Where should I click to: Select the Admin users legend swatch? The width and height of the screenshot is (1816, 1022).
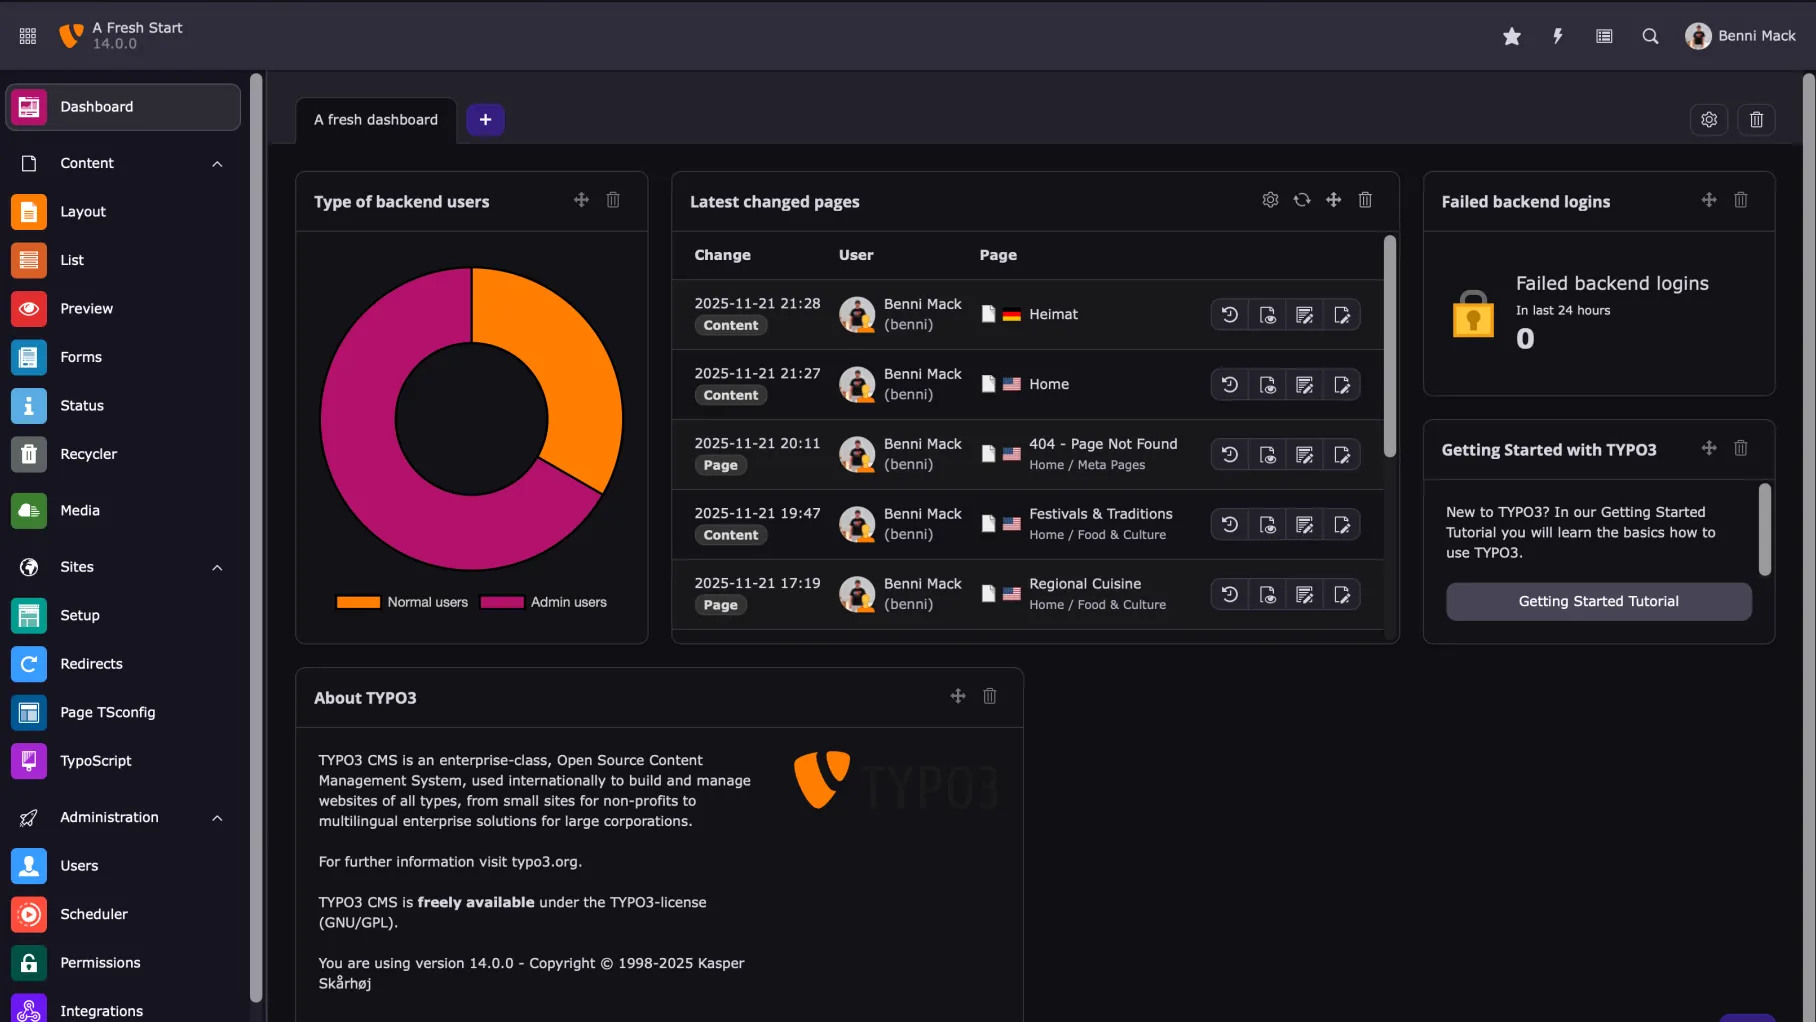coord(502,602)
